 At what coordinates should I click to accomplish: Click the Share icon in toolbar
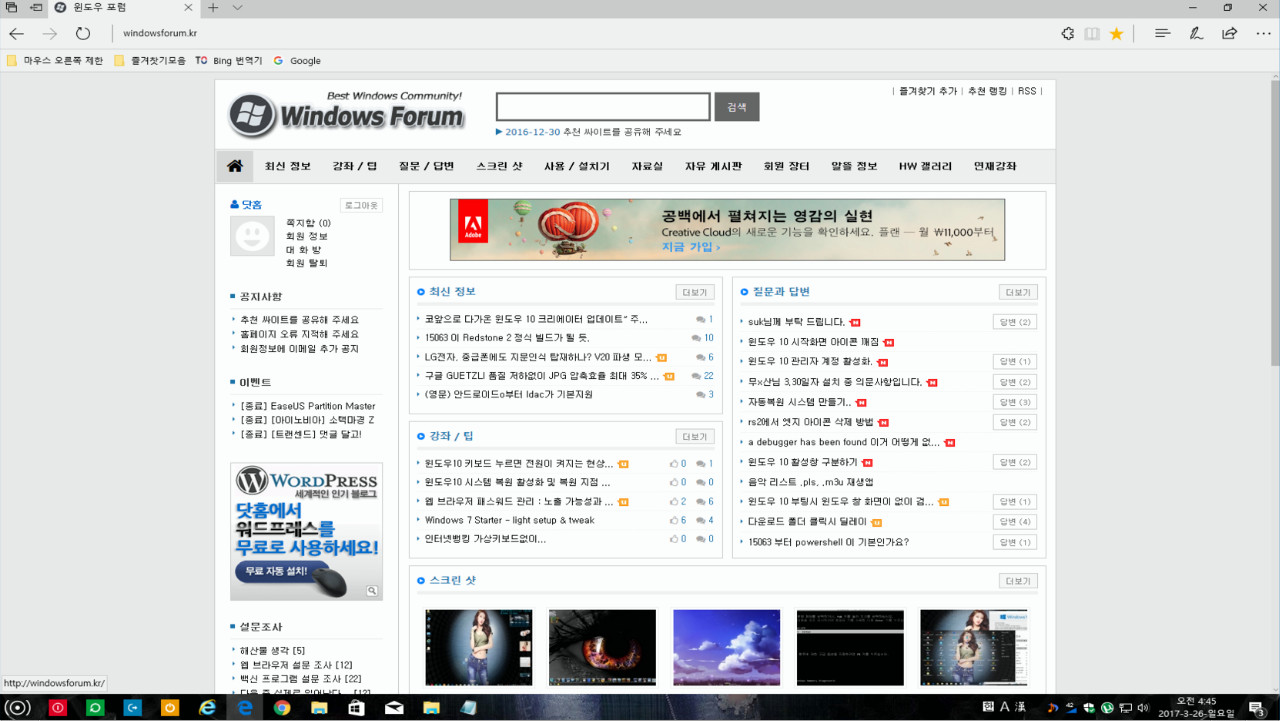pyautogui.click(x=1229, y=33)
